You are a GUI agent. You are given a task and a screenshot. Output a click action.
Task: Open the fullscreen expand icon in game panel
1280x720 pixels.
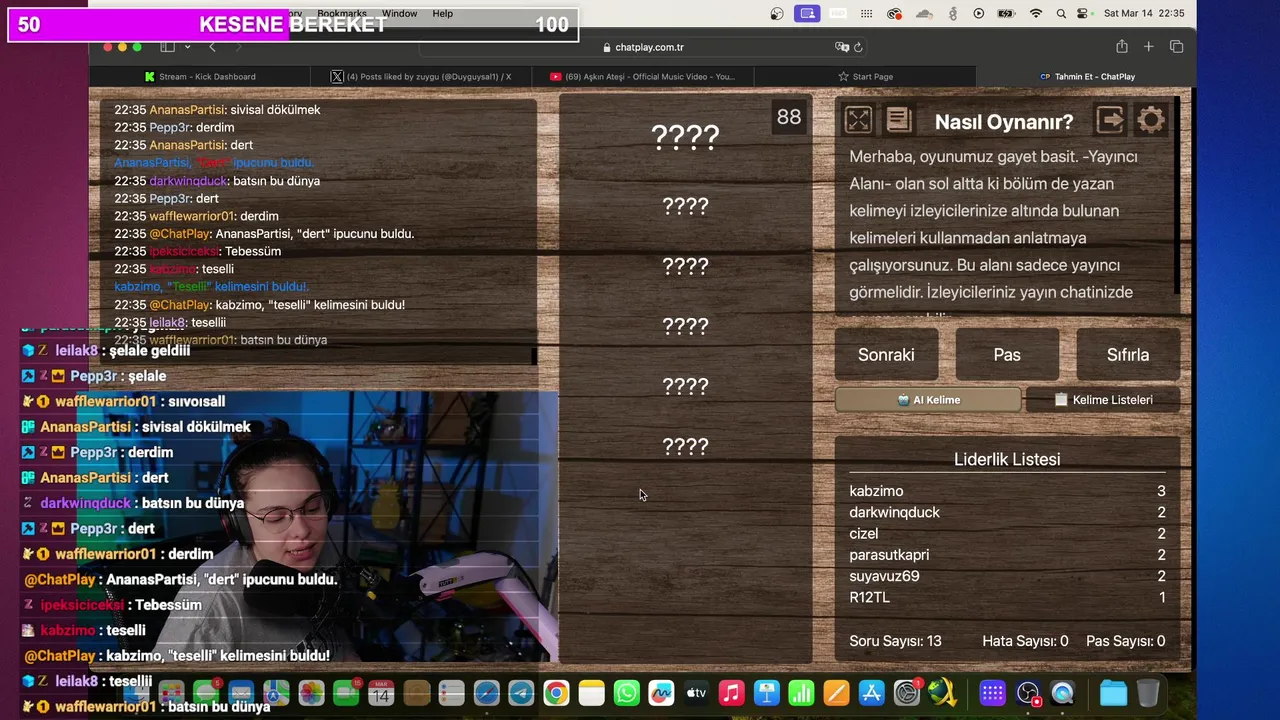pos(858,120)
